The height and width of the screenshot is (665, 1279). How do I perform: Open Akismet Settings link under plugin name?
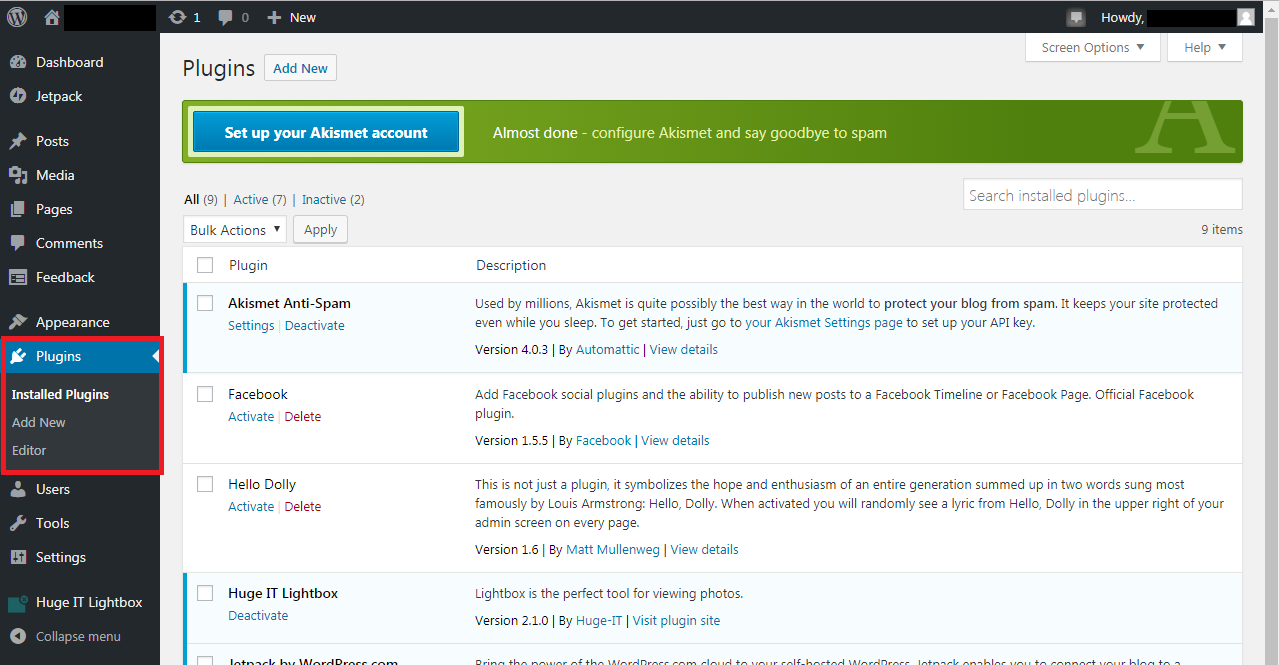251,325
